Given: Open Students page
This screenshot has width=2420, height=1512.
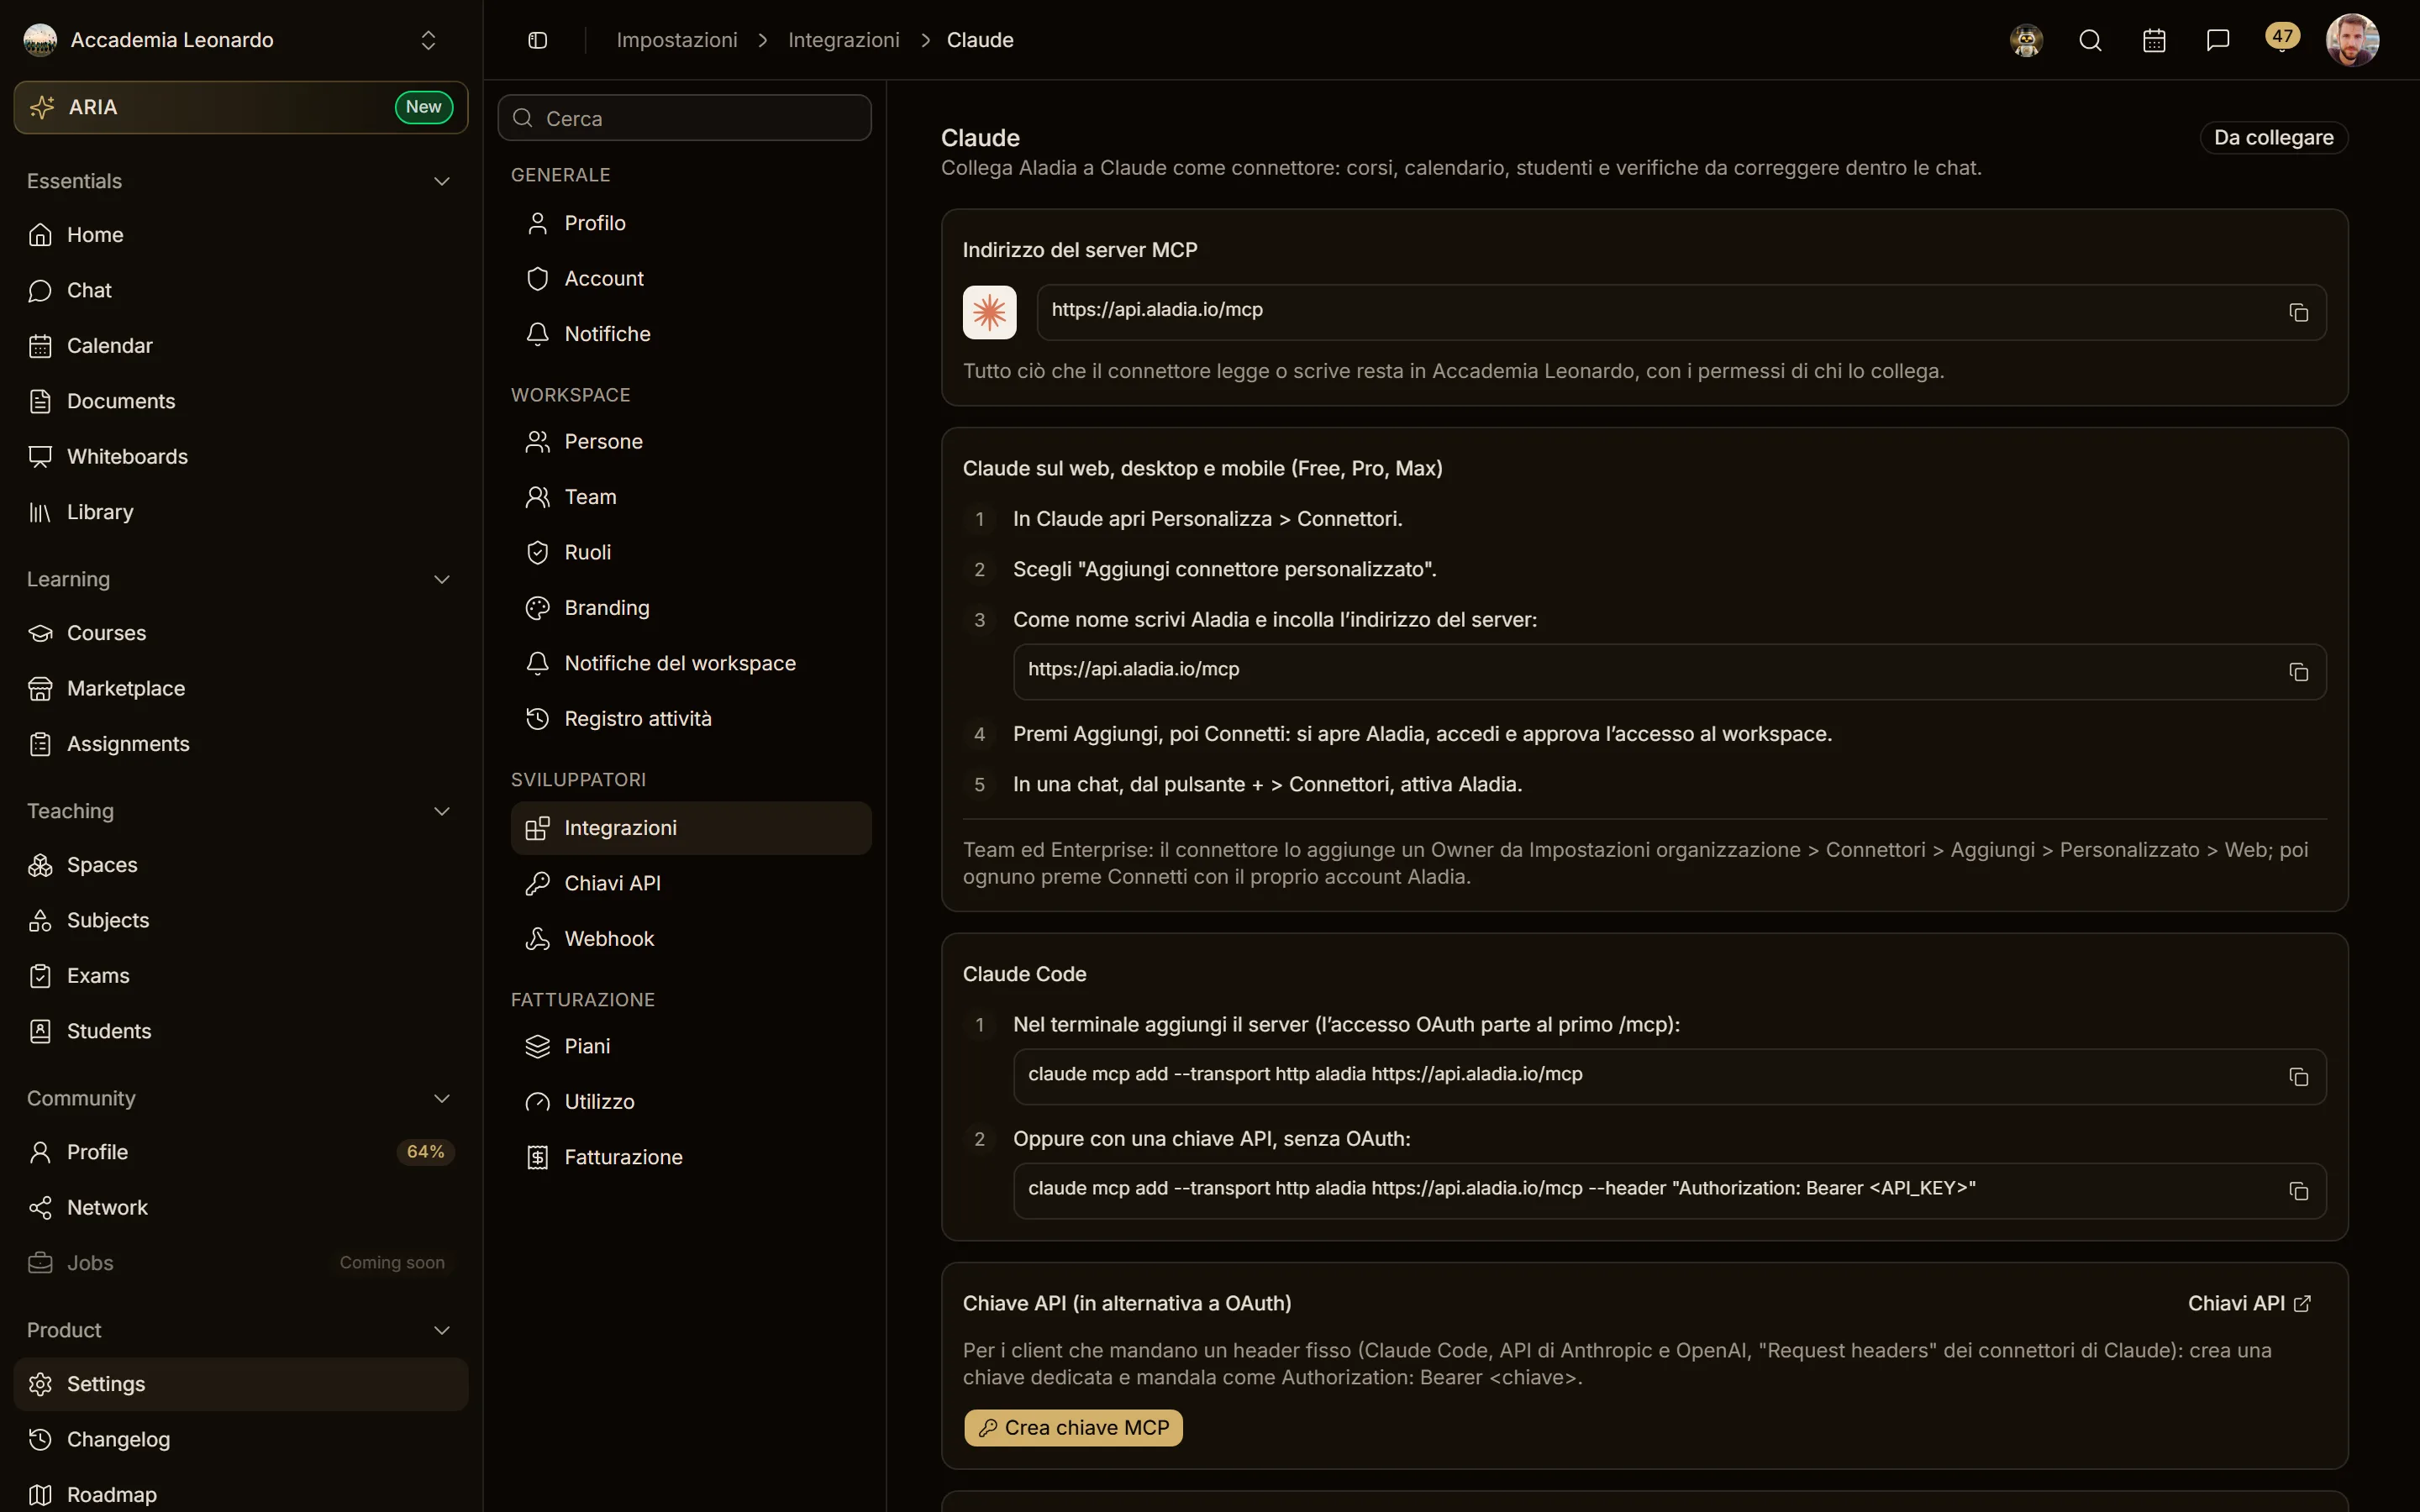Looking at the screenshot, I should click(x=241, y=1031).
